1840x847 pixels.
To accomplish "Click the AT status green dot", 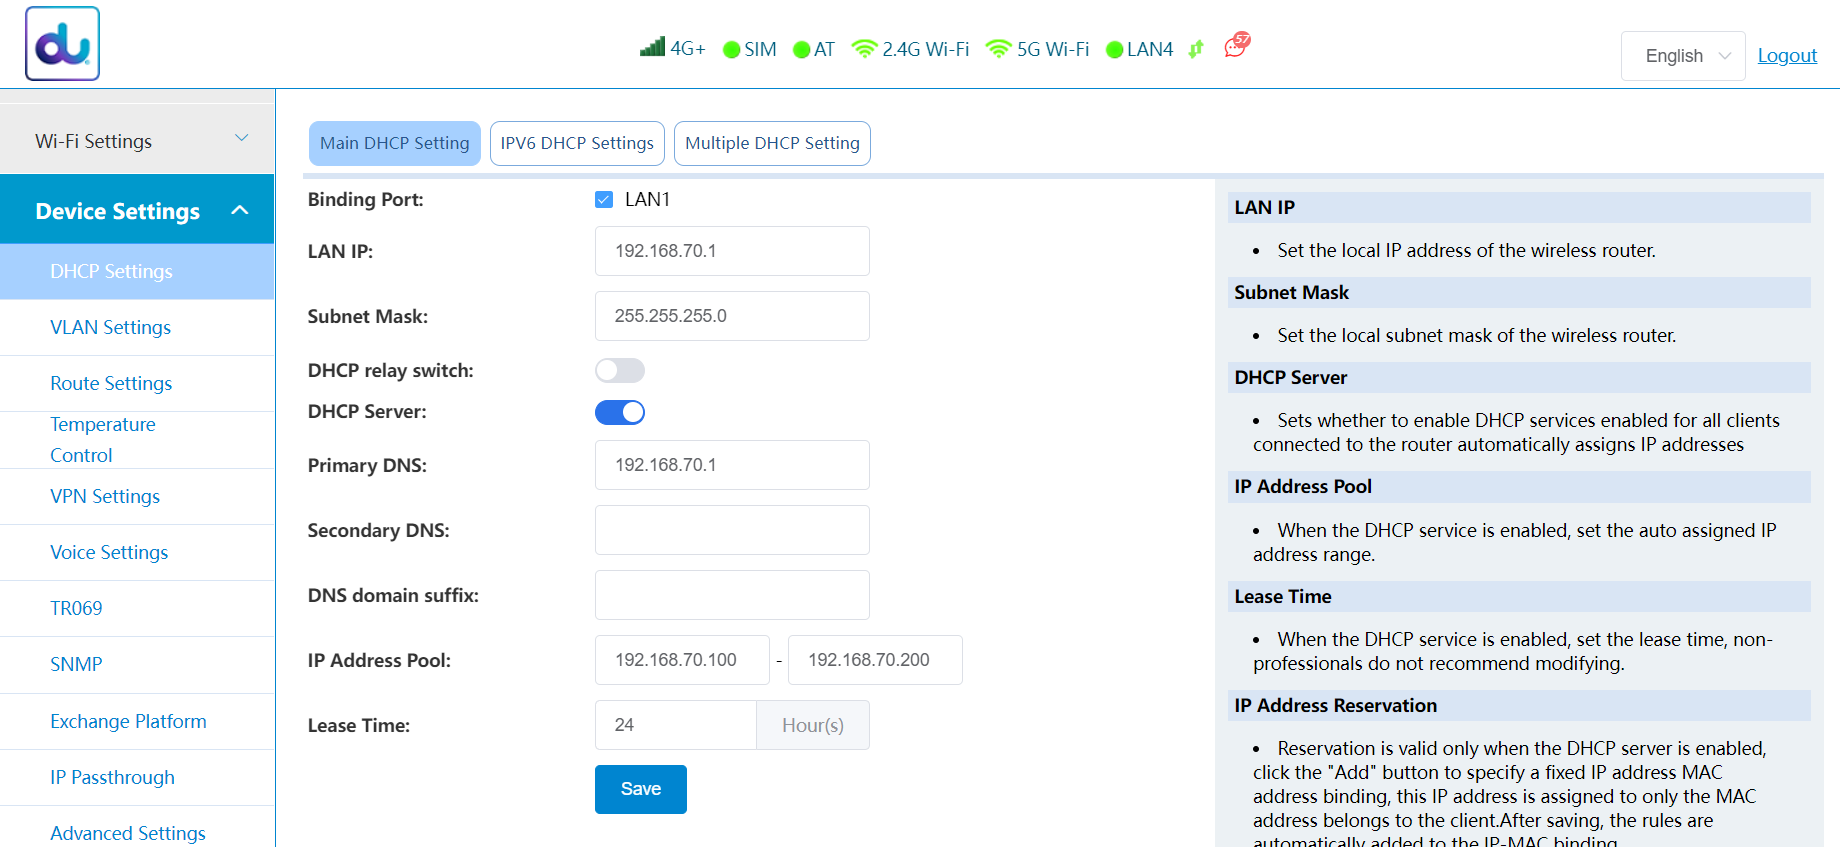I will (x=801, y=50).
